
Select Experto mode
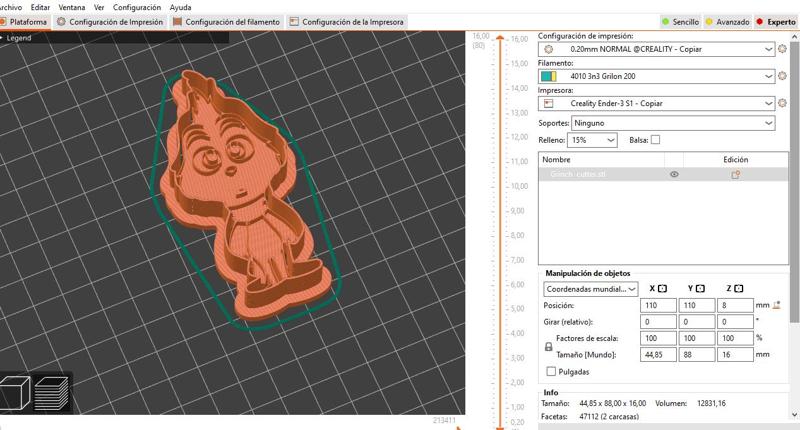point(776,22)
